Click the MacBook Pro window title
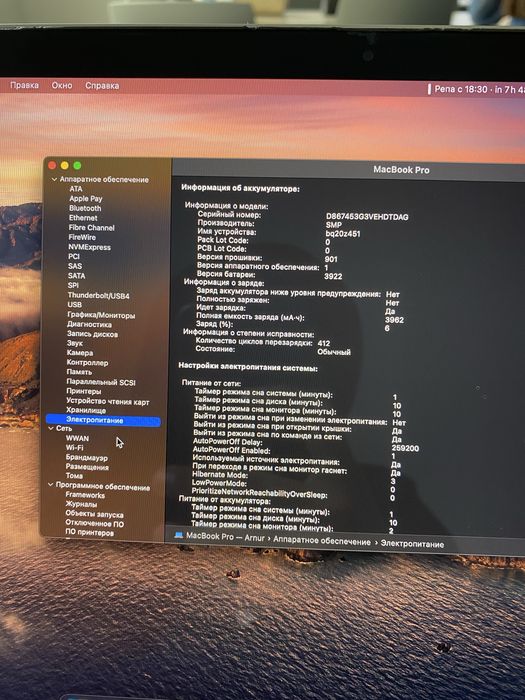The width and height of the screenshot is (525, 700). 401,170
